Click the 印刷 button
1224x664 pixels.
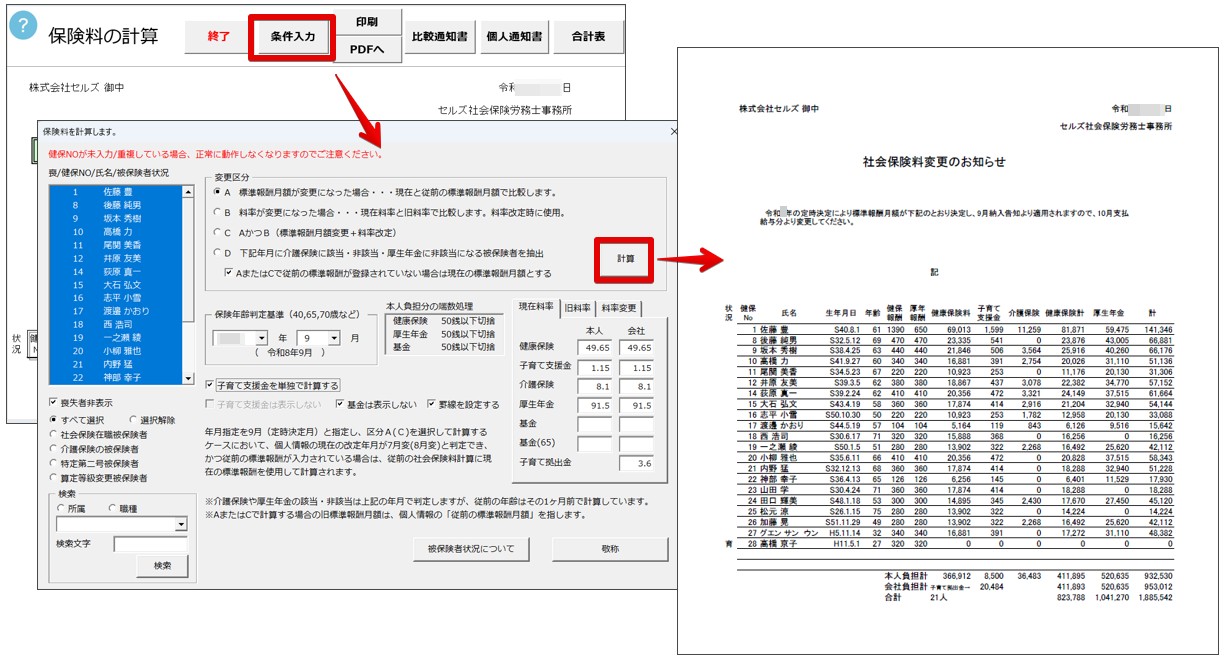click(367, 21)
